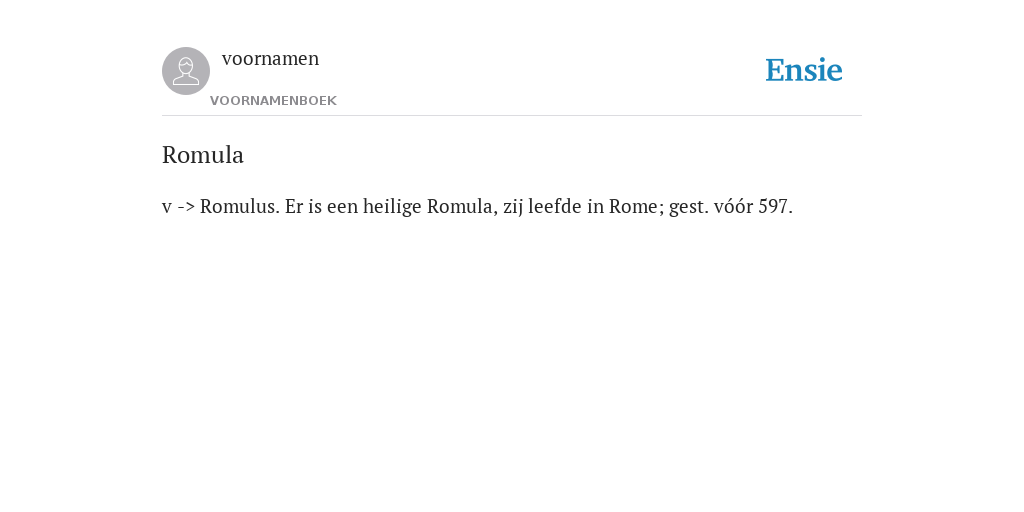
Task: Click the word zij in the sentence
Action: [513, 207]
